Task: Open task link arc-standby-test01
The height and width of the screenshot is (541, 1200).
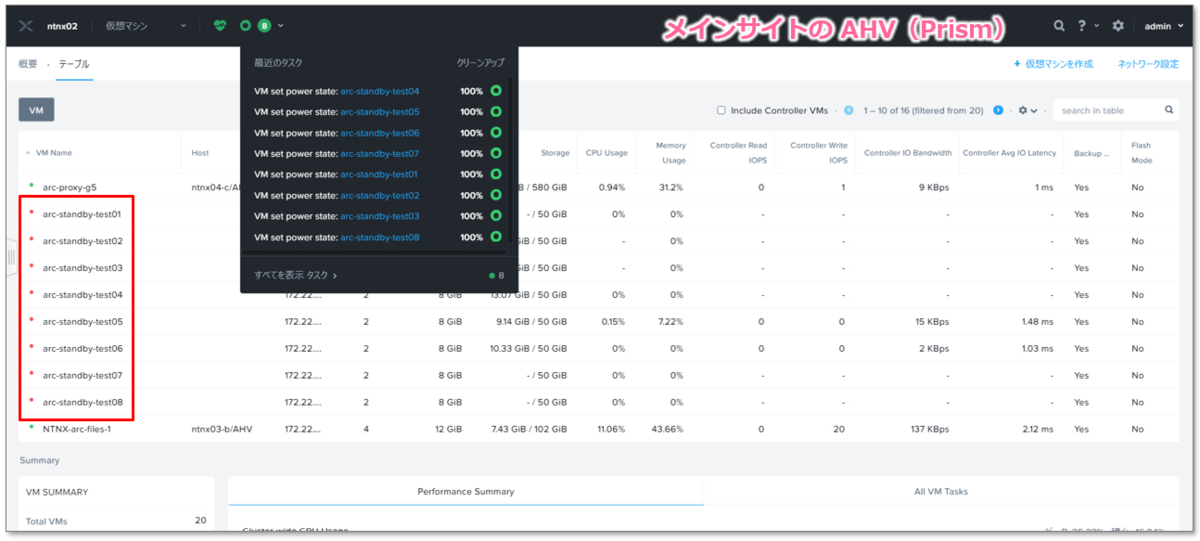Action: [x=379, y=174]
